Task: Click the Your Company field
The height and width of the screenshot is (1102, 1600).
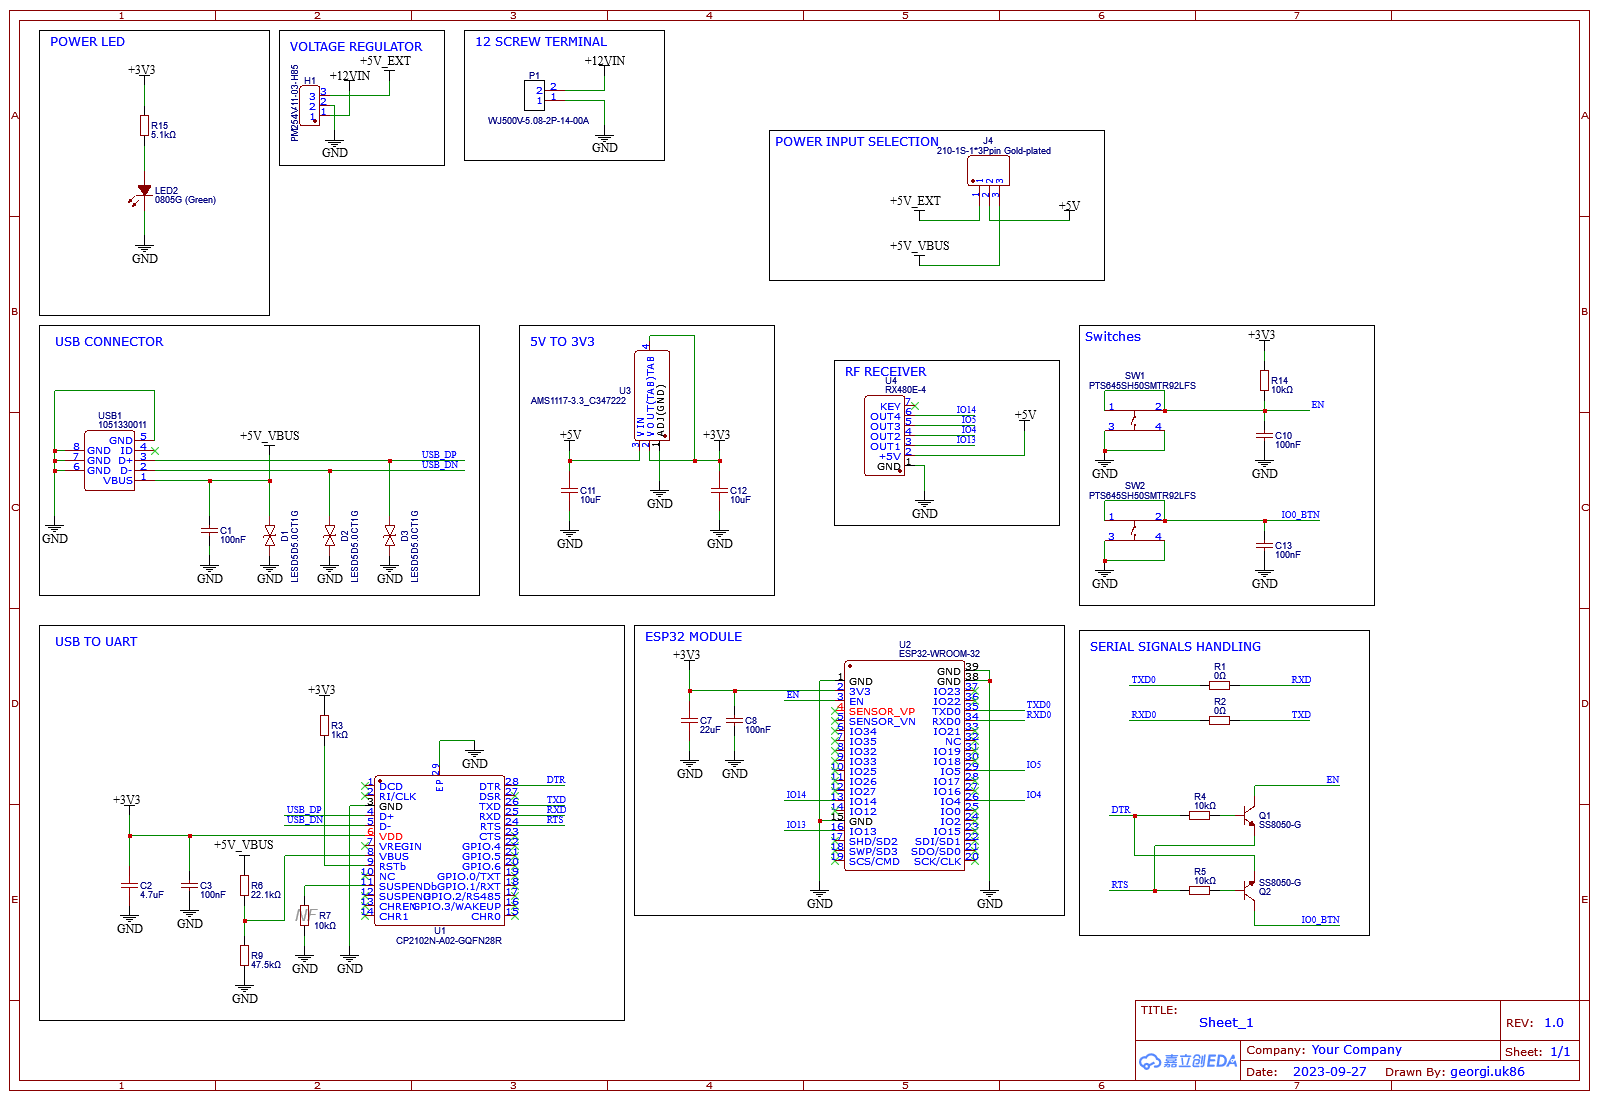Action: (1357, 1050)
